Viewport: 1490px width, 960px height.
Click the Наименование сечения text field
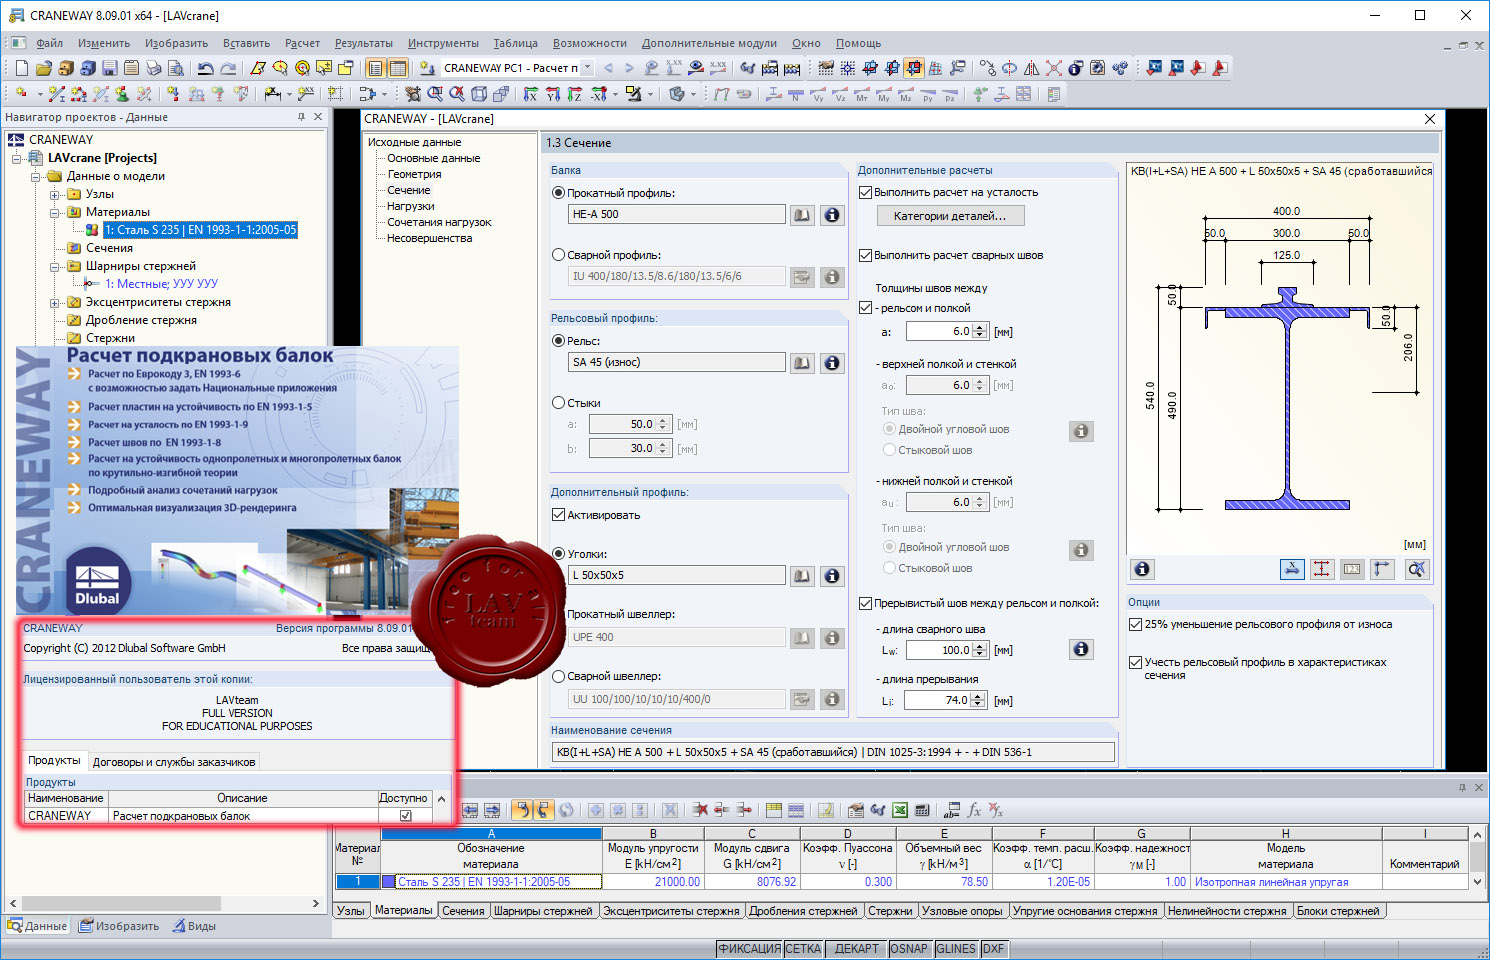pyautogui.click(x=833, y=752)
